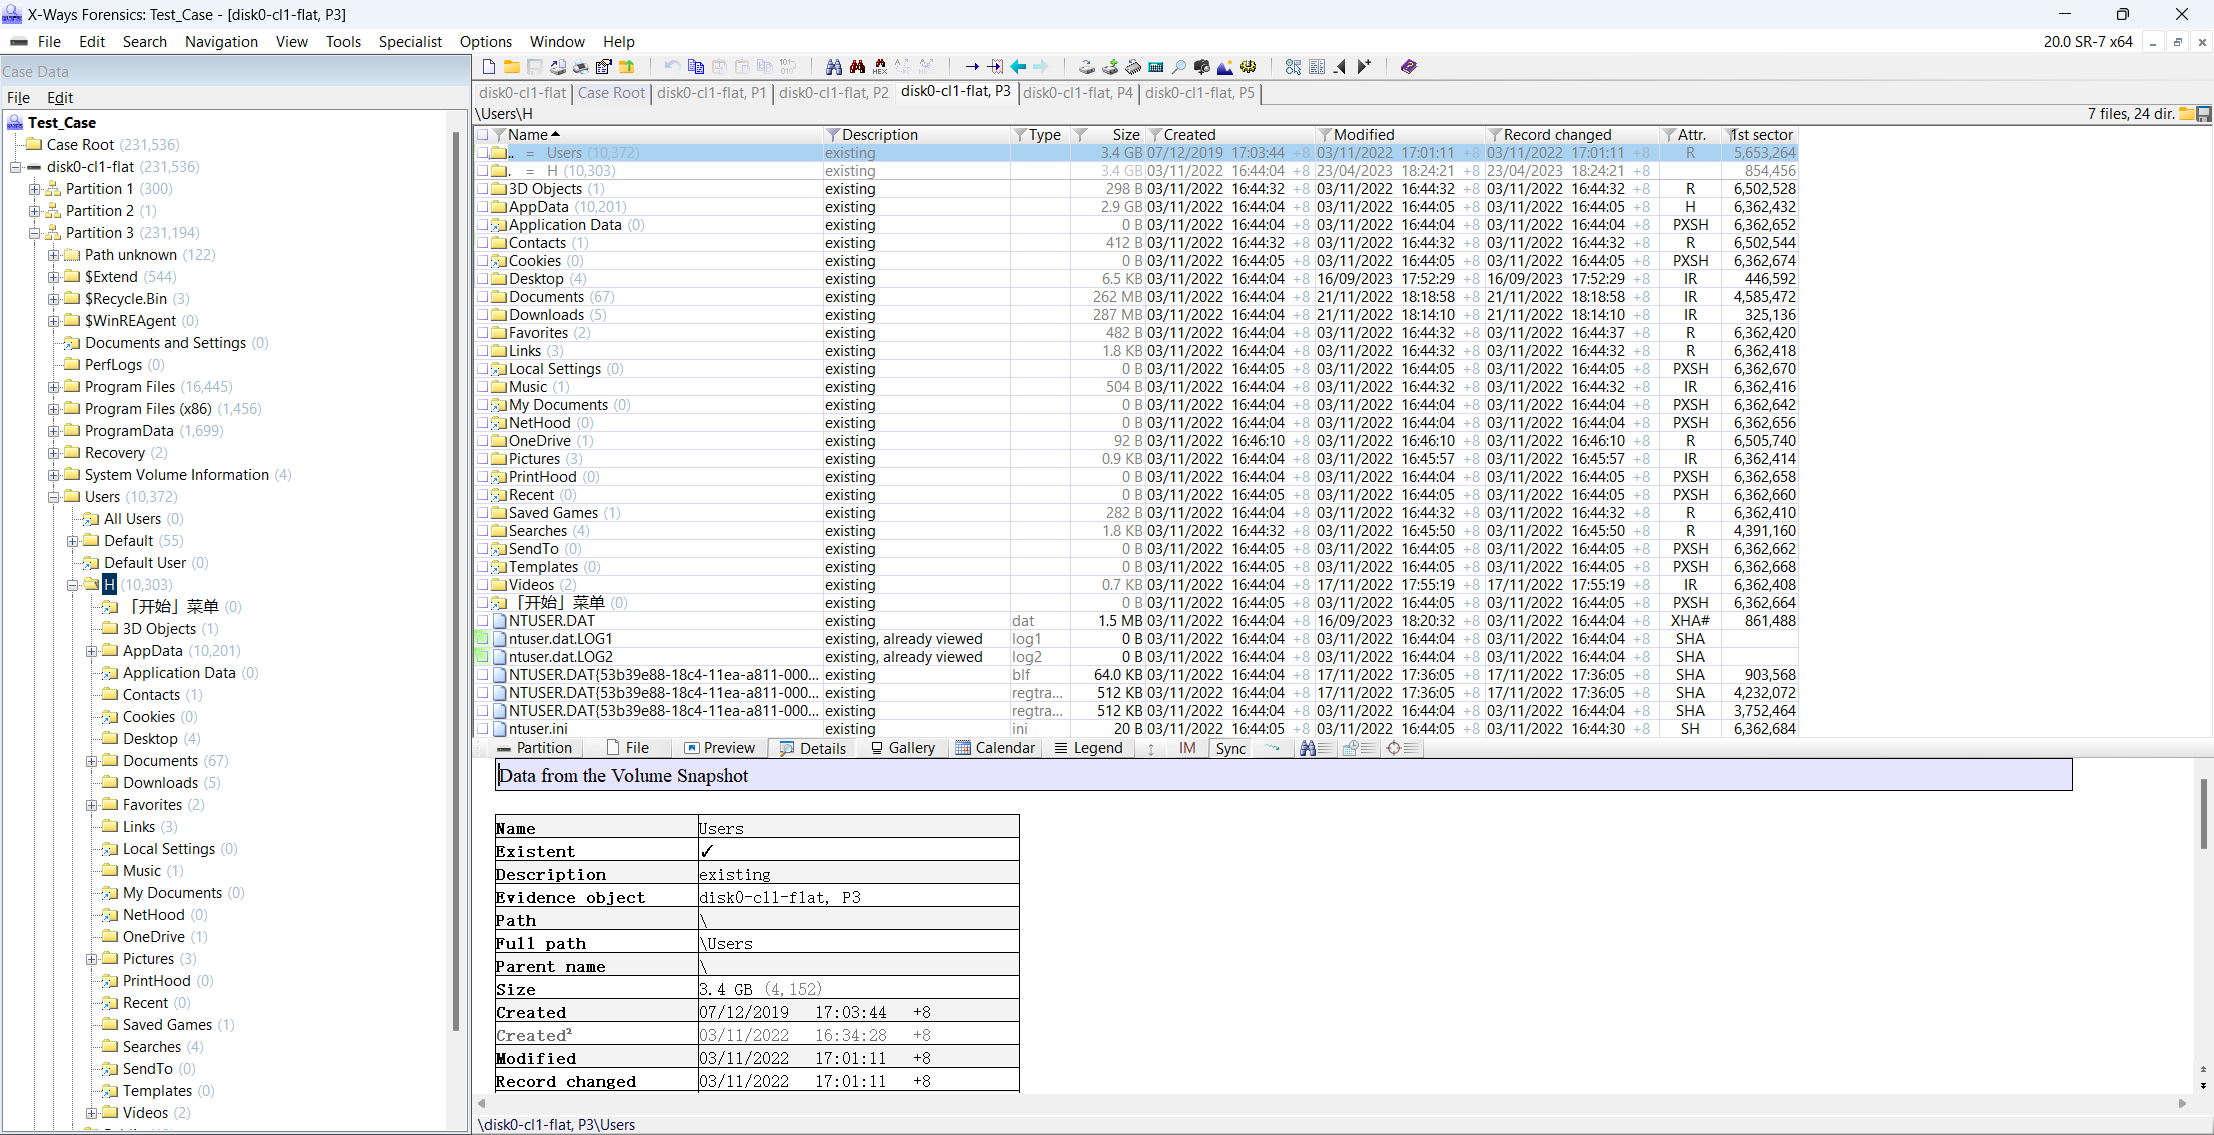
Task: Click the magnifying glass toolbar icon
Action: click(1179, 67)
